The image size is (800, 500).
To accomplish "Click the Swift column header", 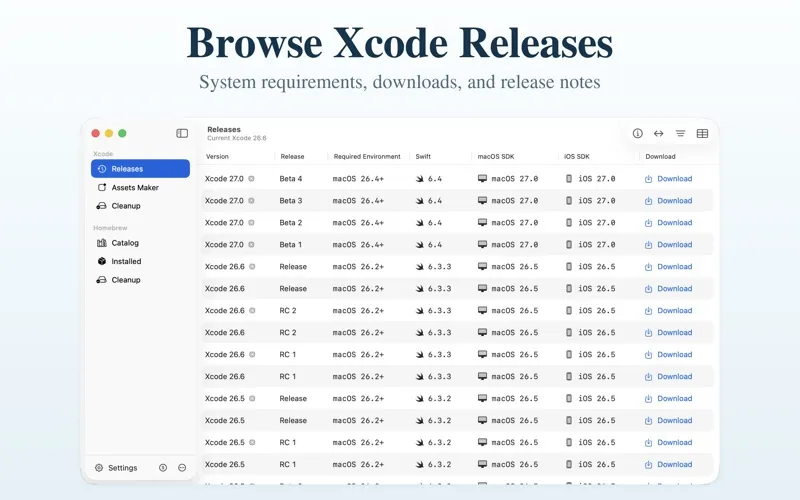I will point(423,157).
